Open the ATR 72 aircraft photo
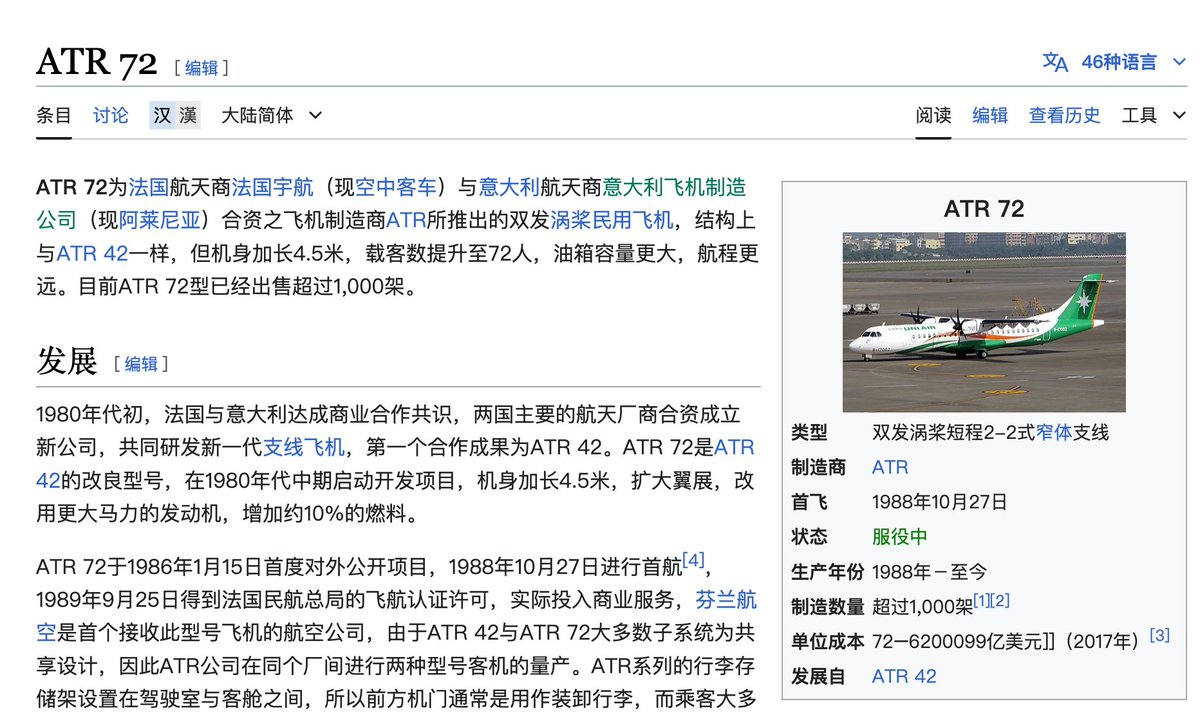The height and width of the screenshot is (713, 1200). coord(984,322)
